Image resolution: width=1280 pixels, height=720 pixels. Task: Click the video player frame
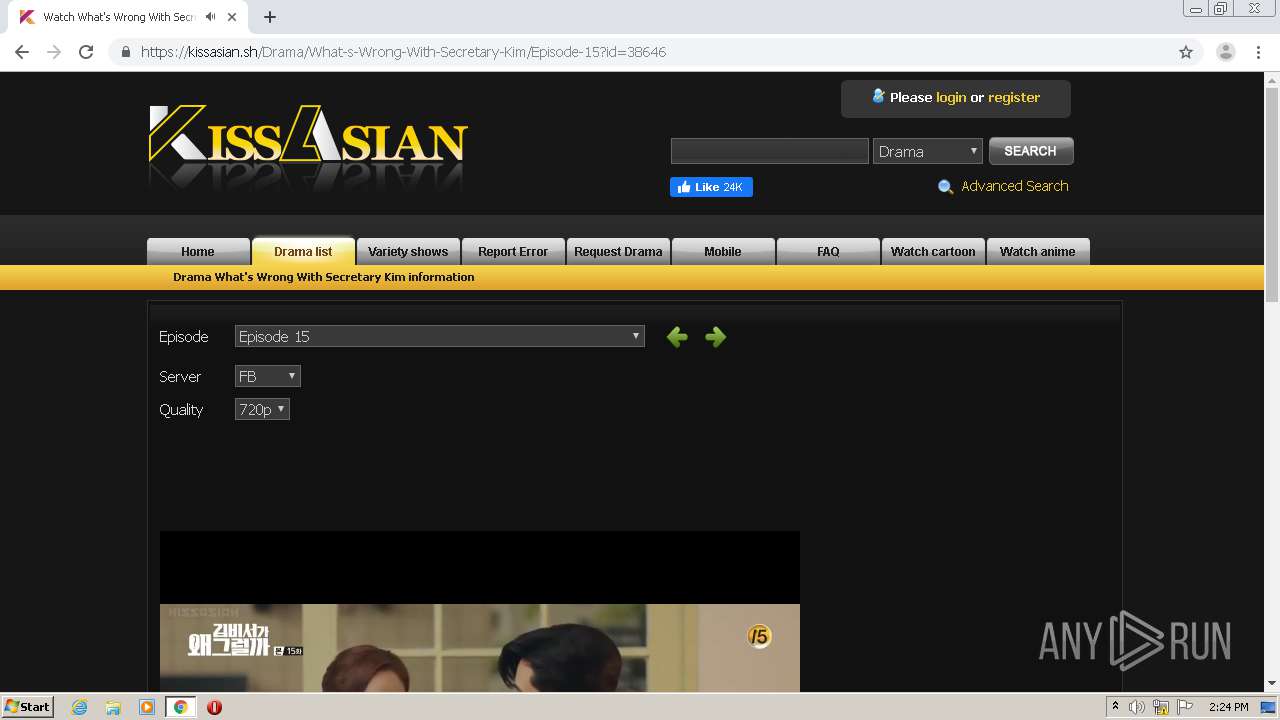(480, 611)
